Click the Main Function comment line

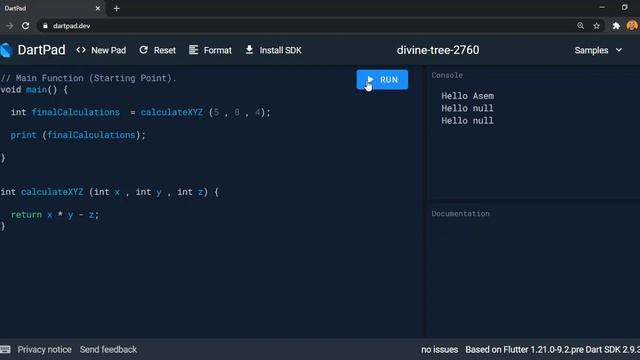[x=89, y=78]
